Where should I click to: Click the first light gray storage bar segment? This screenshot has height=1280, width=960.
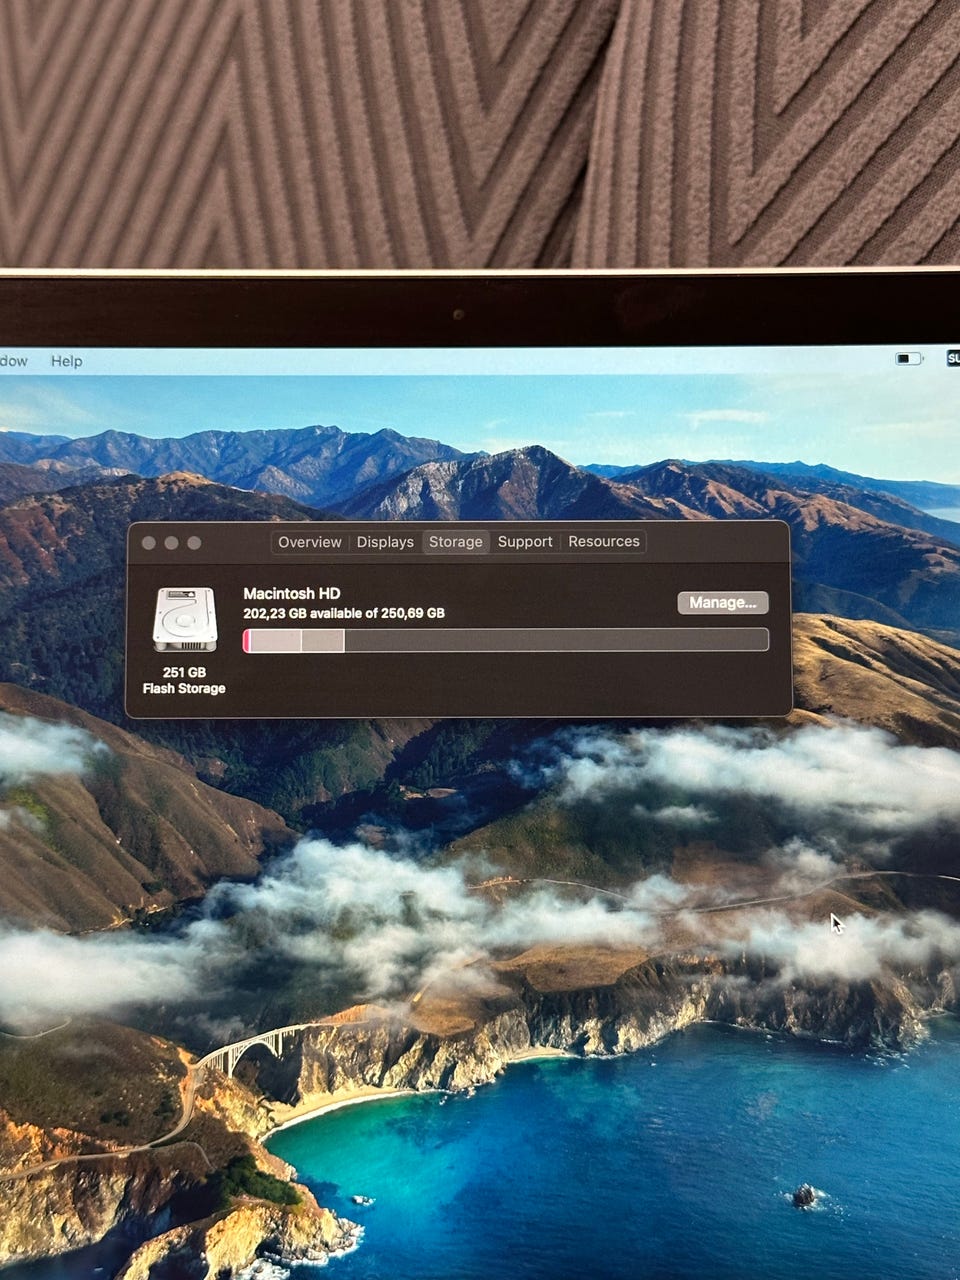(276, 641)
